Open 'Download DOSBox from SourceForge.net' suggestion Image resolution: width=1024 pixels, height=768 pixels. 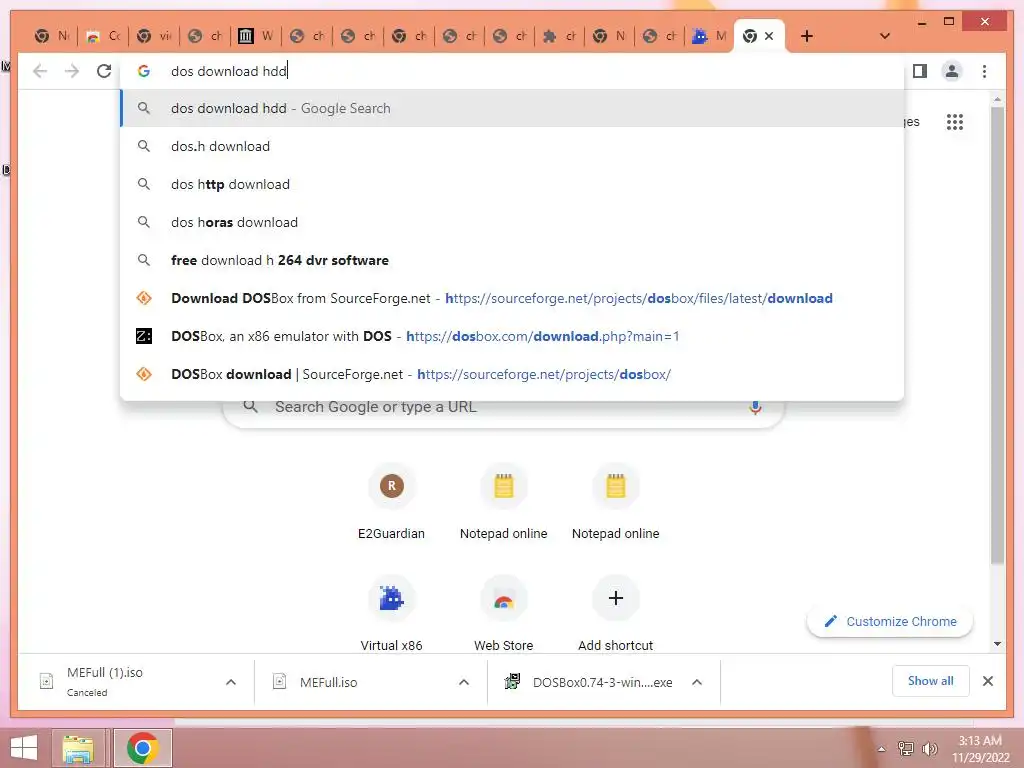(512, 298)
